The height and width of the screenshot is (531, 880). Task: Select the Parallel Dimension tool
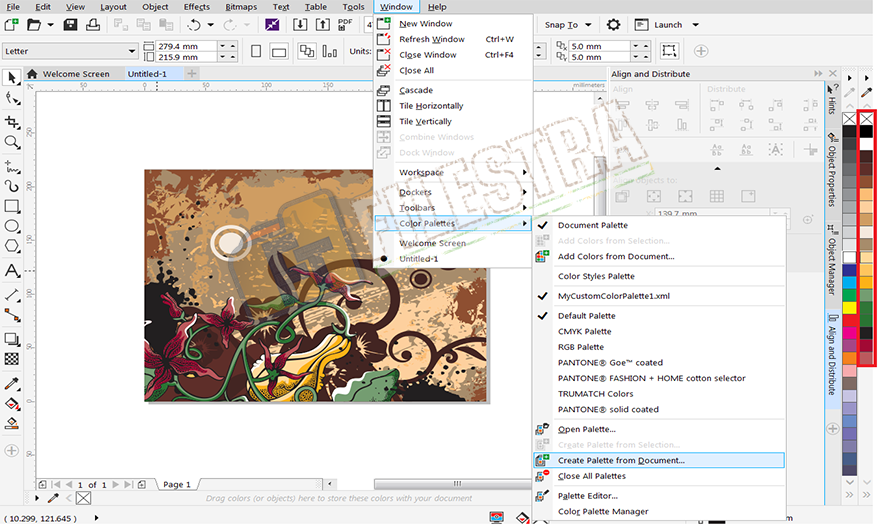click(12, 294)
